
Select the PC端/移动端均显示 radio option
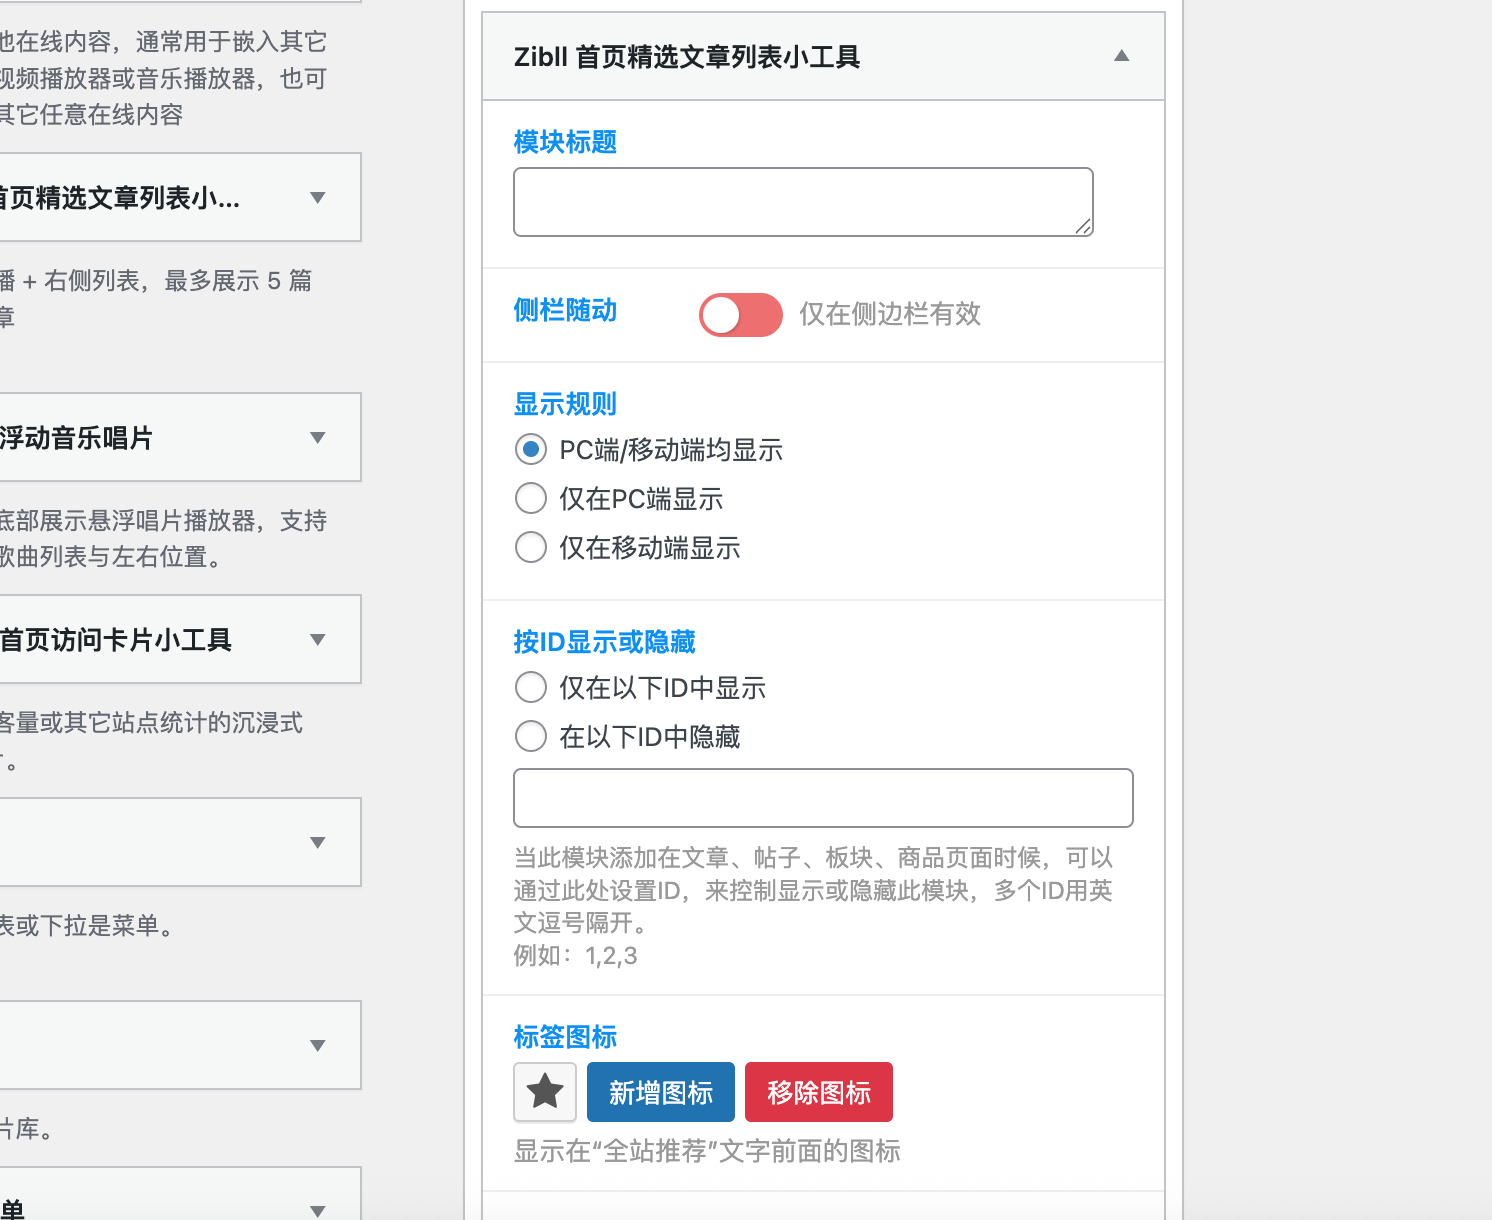[531, 449]
